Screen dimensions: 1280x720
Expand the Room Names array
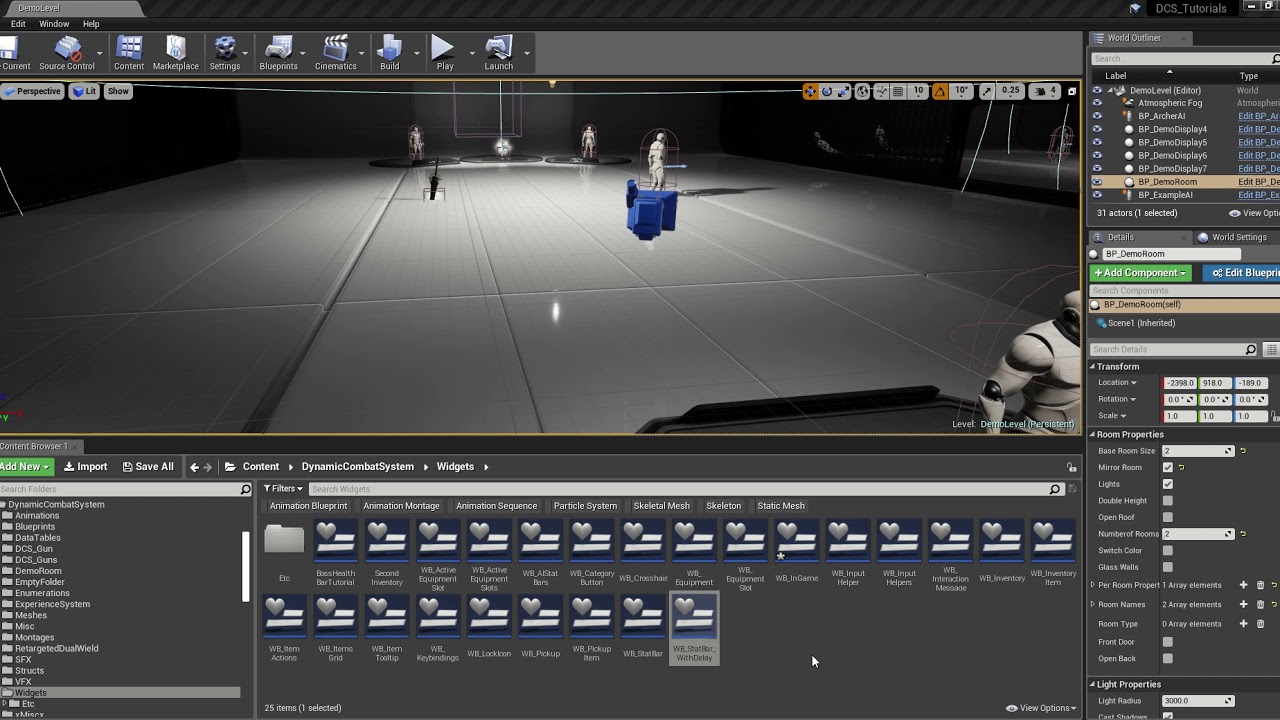(1092, 604)
